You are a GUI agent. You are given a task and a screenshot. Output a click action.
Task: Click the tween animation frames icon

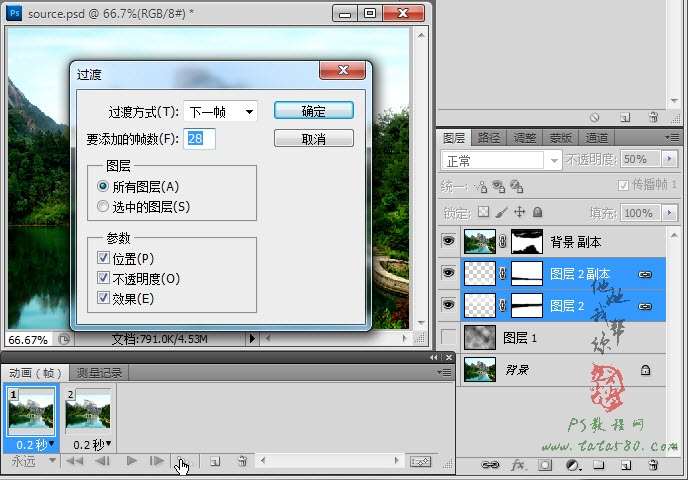pos(181,462)
